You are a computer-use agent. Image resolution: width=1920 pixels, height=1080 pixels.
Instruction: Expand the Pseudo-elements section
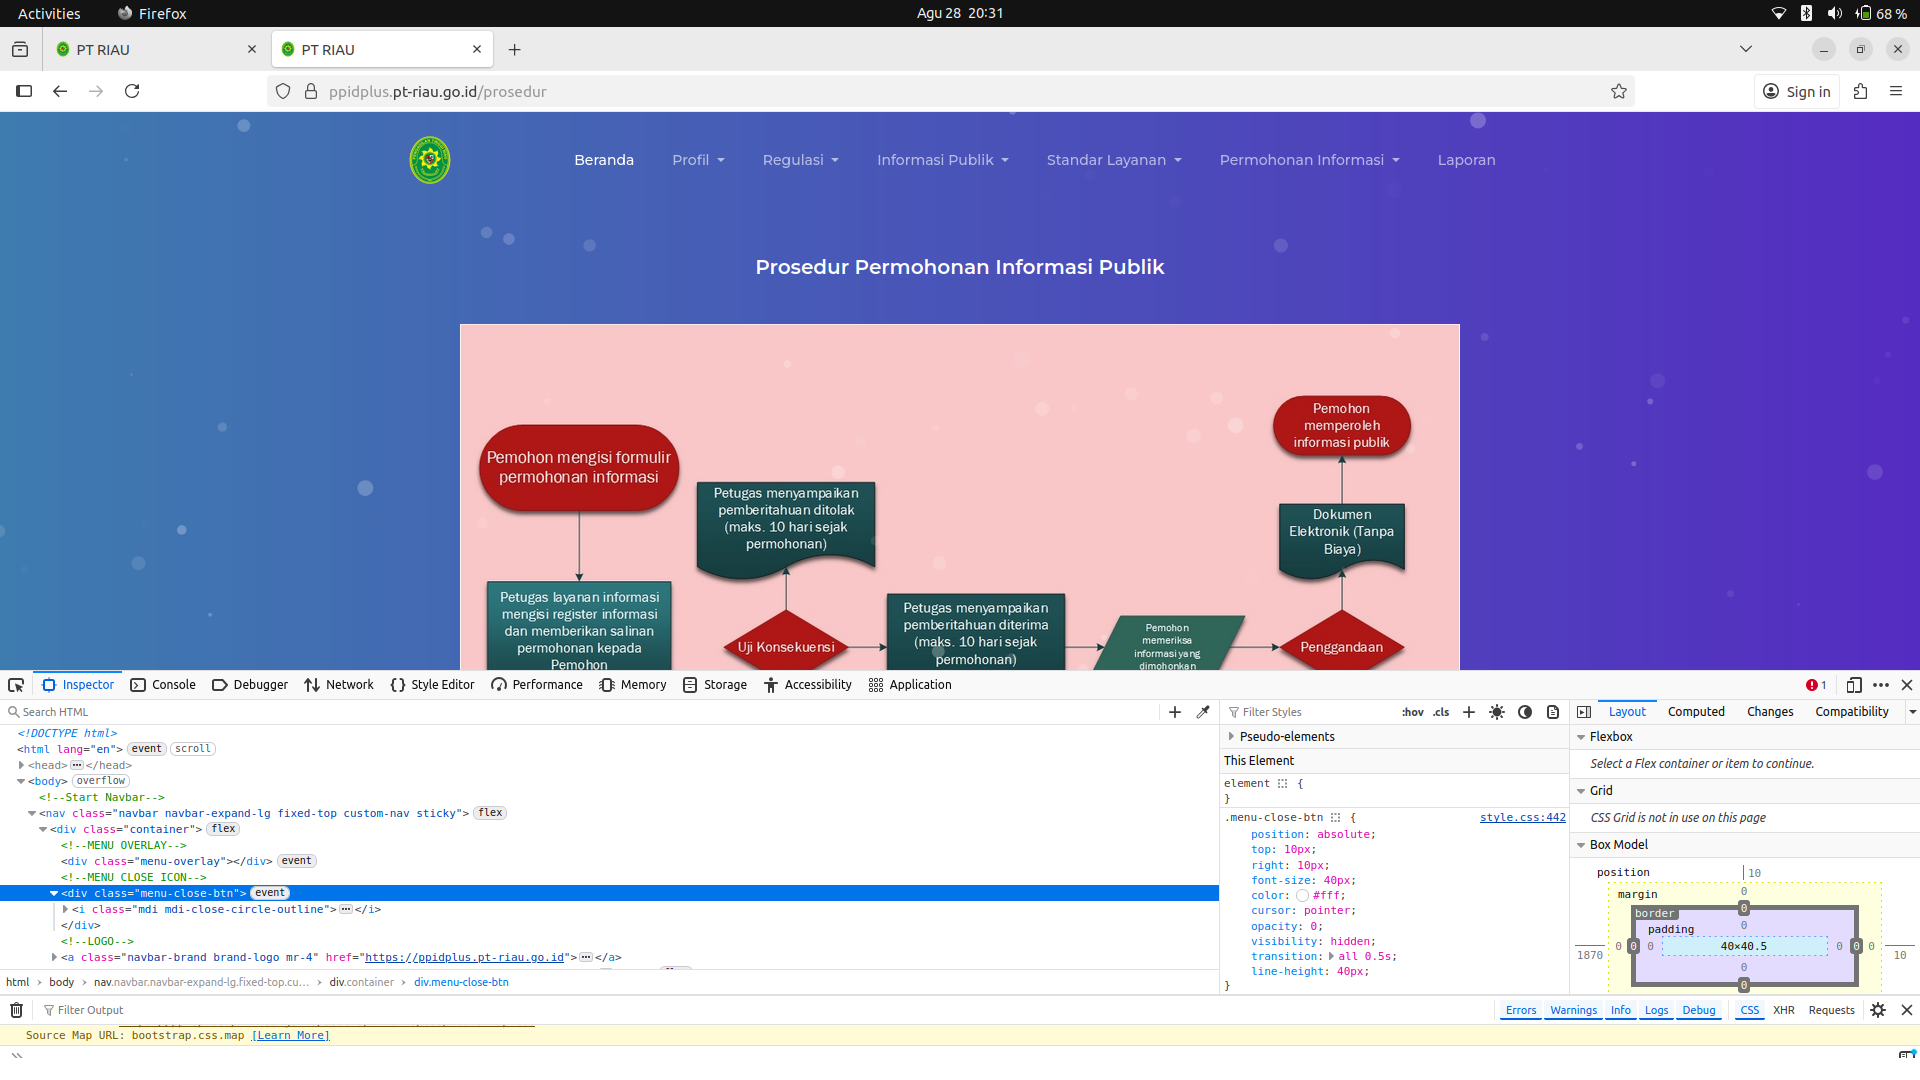(x=1231, y=736)
